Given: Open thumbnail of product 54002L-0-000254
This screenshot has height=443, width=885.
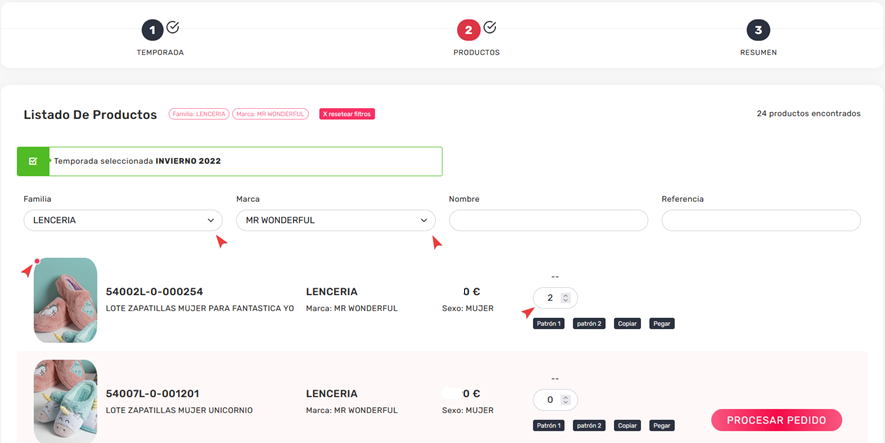Looking at the screenshot, I should 65,300.
